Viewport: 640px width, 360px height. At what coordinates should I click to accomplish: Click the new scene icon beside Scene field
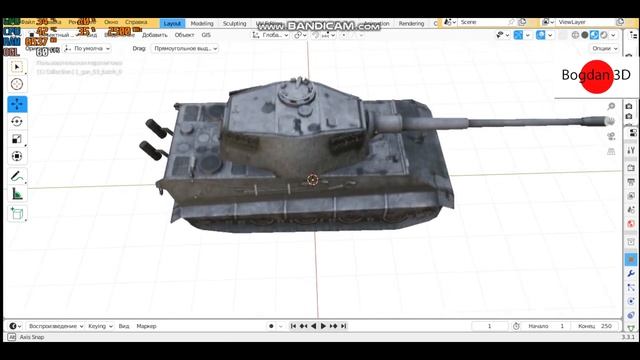[522, 22]
